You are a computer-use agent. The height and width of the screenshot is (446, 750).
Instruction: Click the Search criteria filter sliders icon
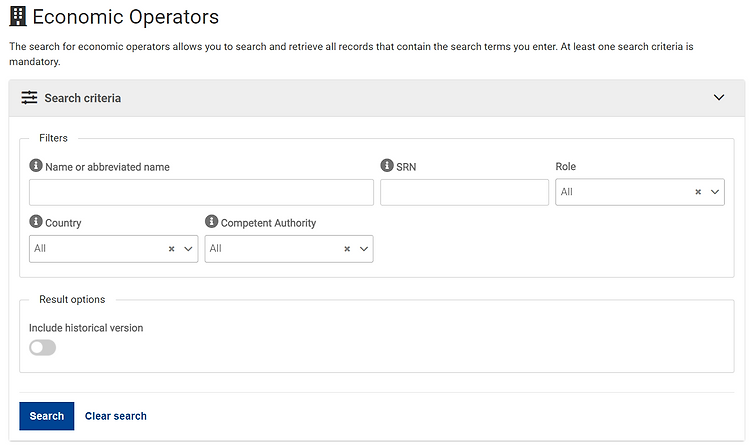click(x=29, y=98)
